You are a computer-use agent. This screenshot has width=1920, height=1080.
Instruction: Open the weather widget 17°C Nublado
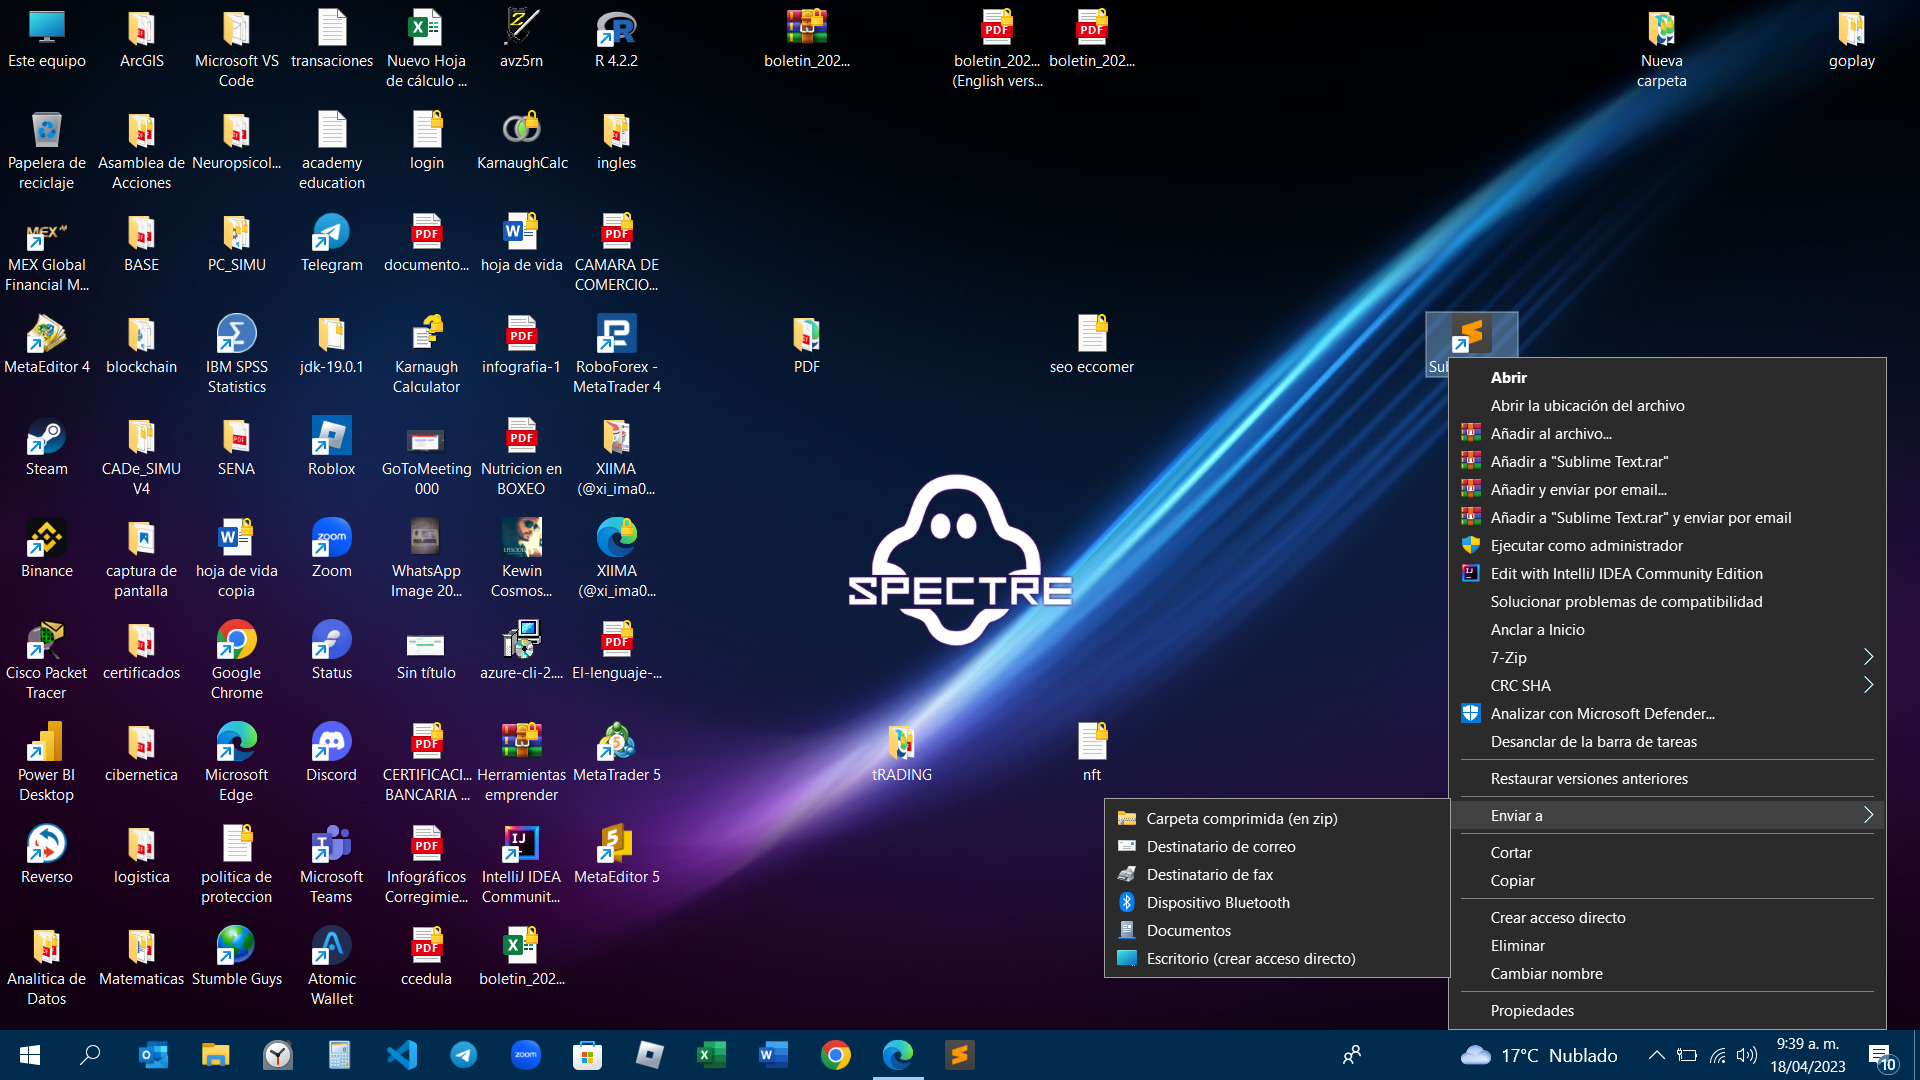click(x=1539, y=1055)
